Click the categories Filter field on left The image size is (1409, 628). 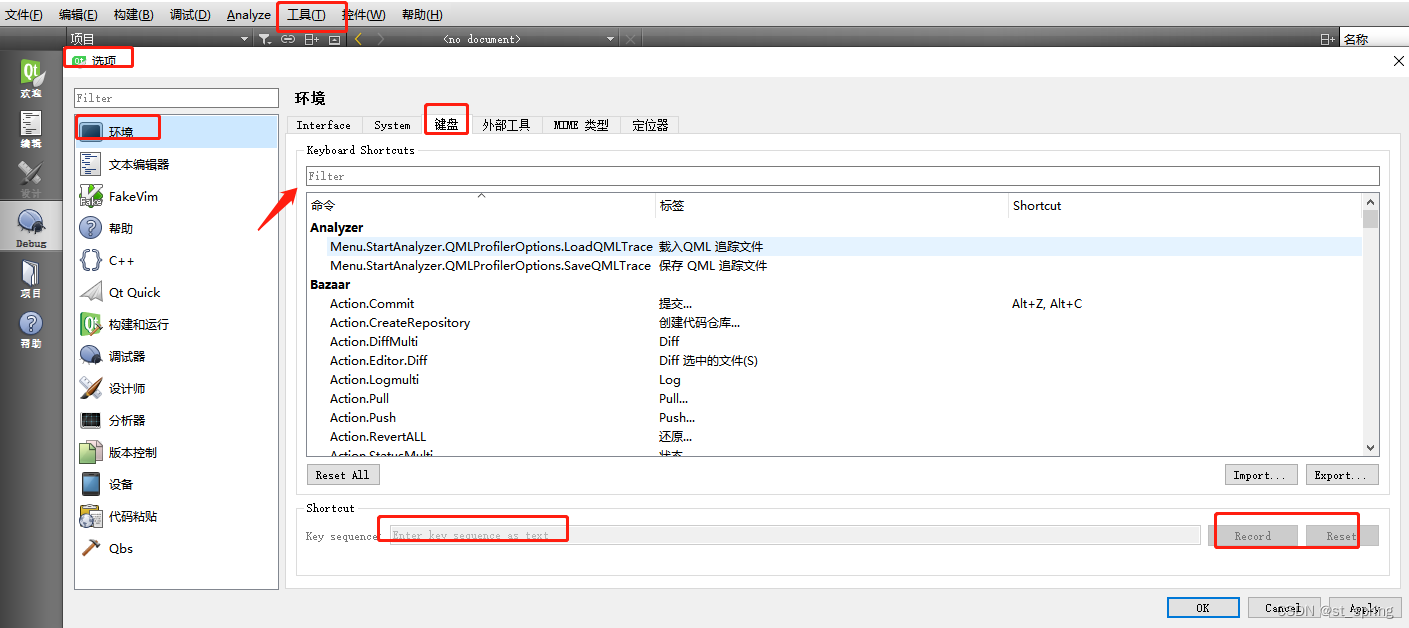tap(176, 98)
